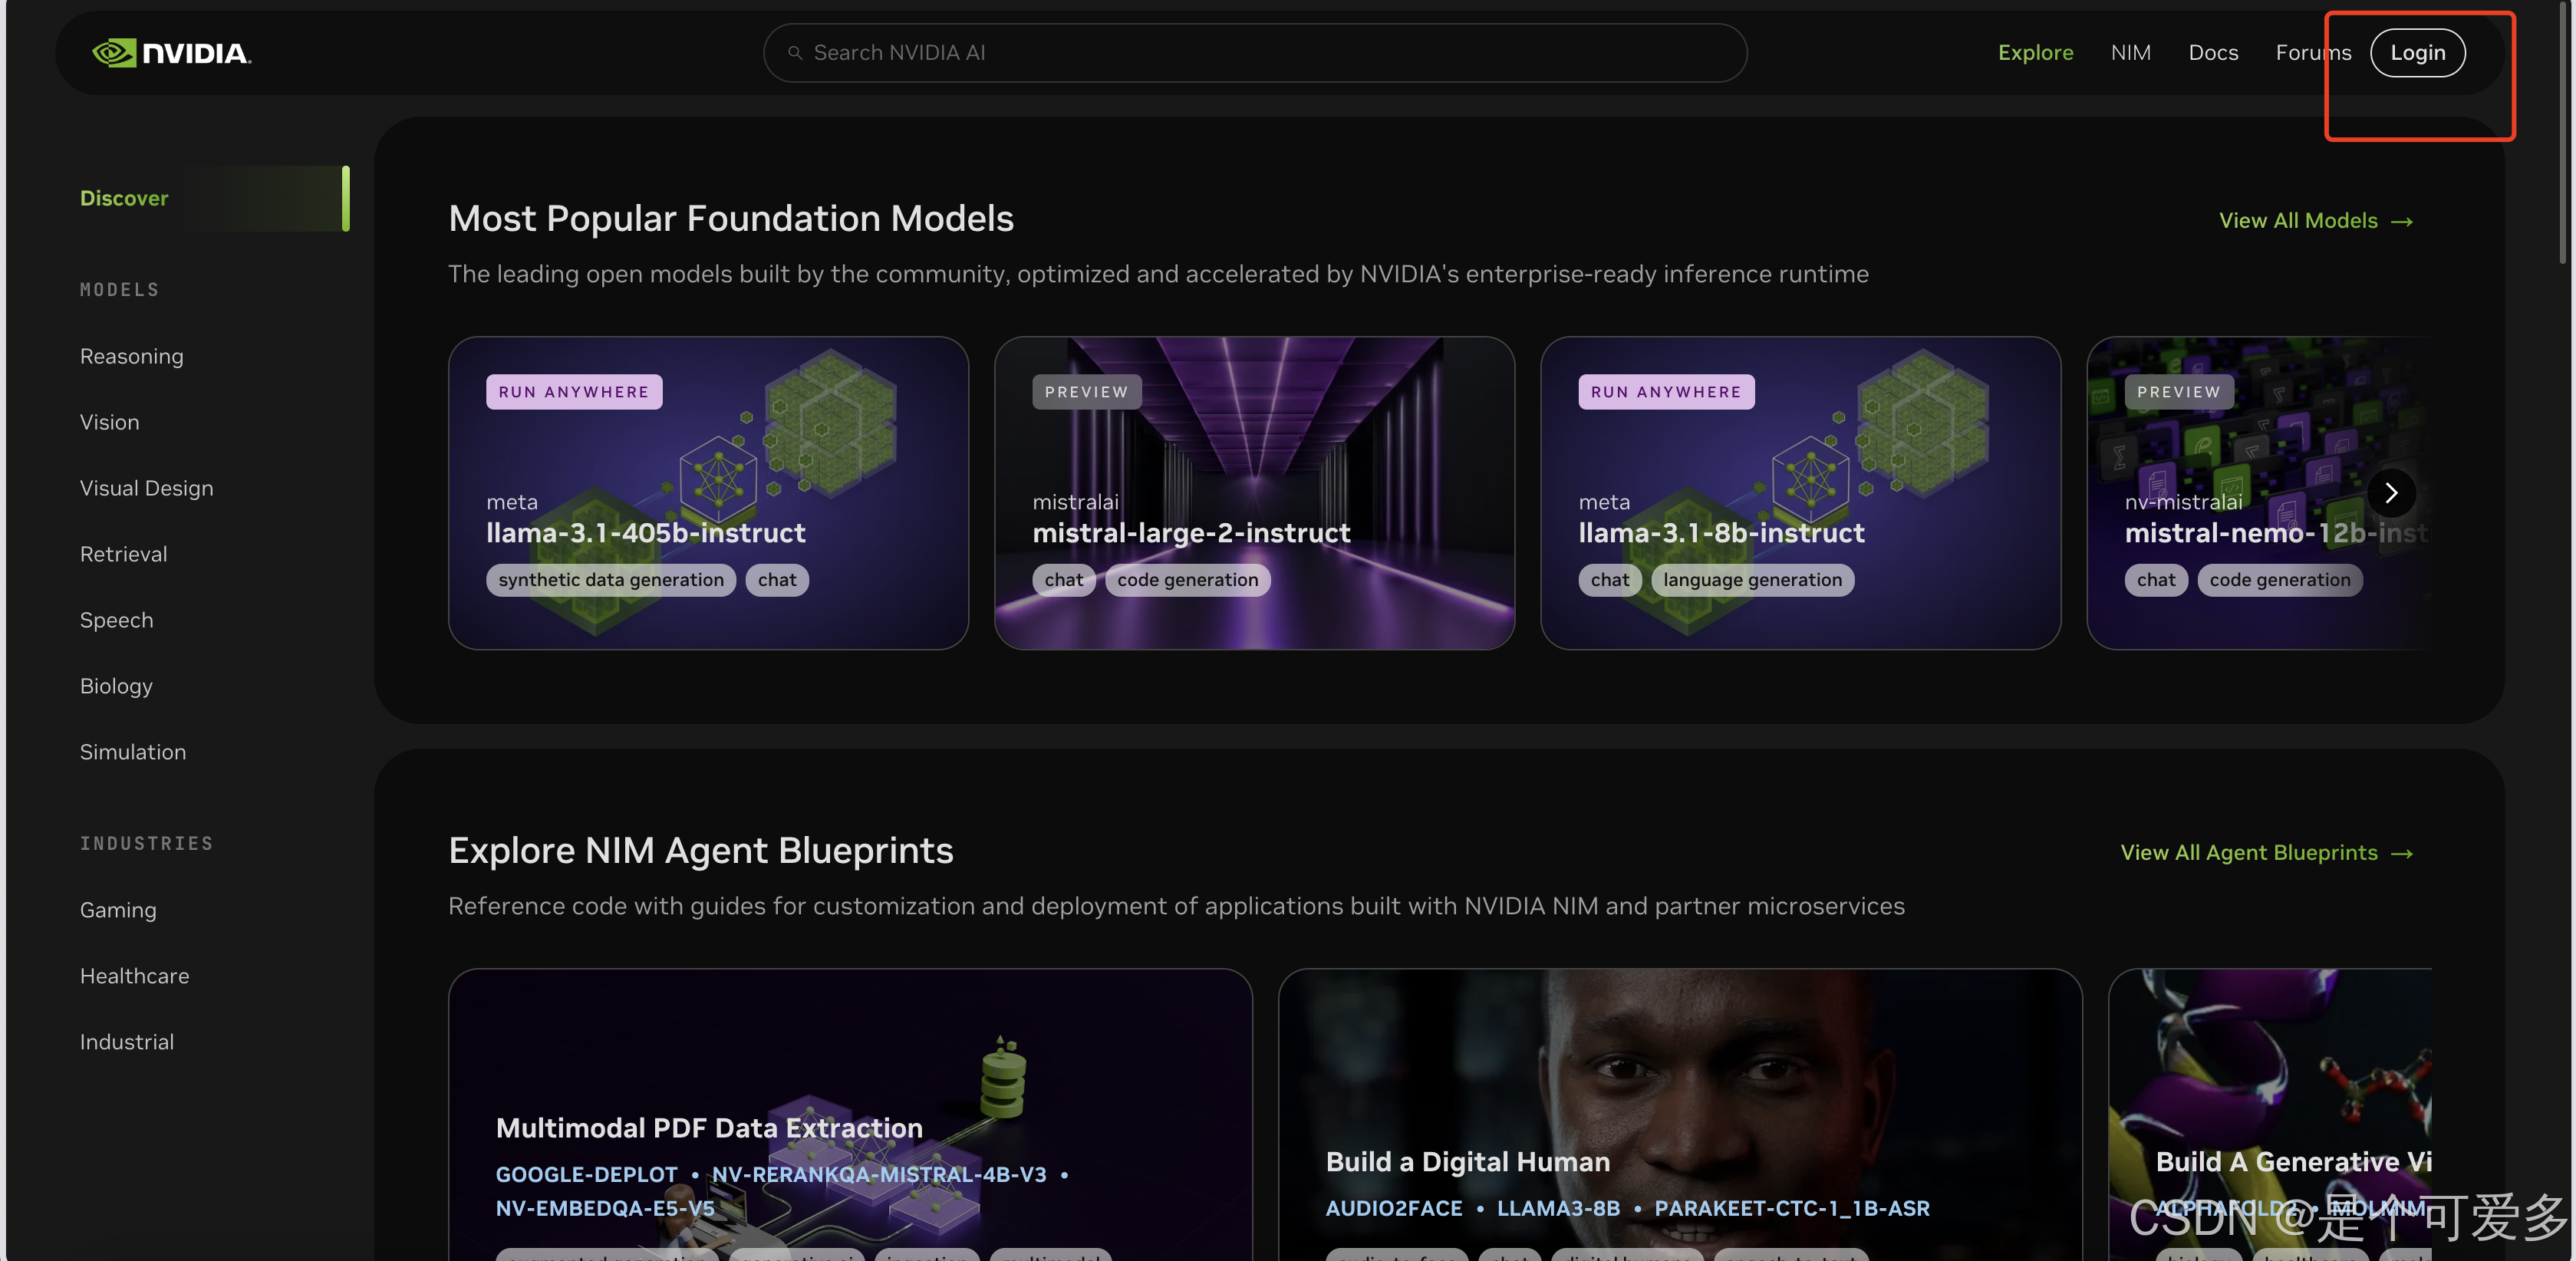Choose Reasoning under Models
Screen dimensions: 2576x1261
pos(131,356)
